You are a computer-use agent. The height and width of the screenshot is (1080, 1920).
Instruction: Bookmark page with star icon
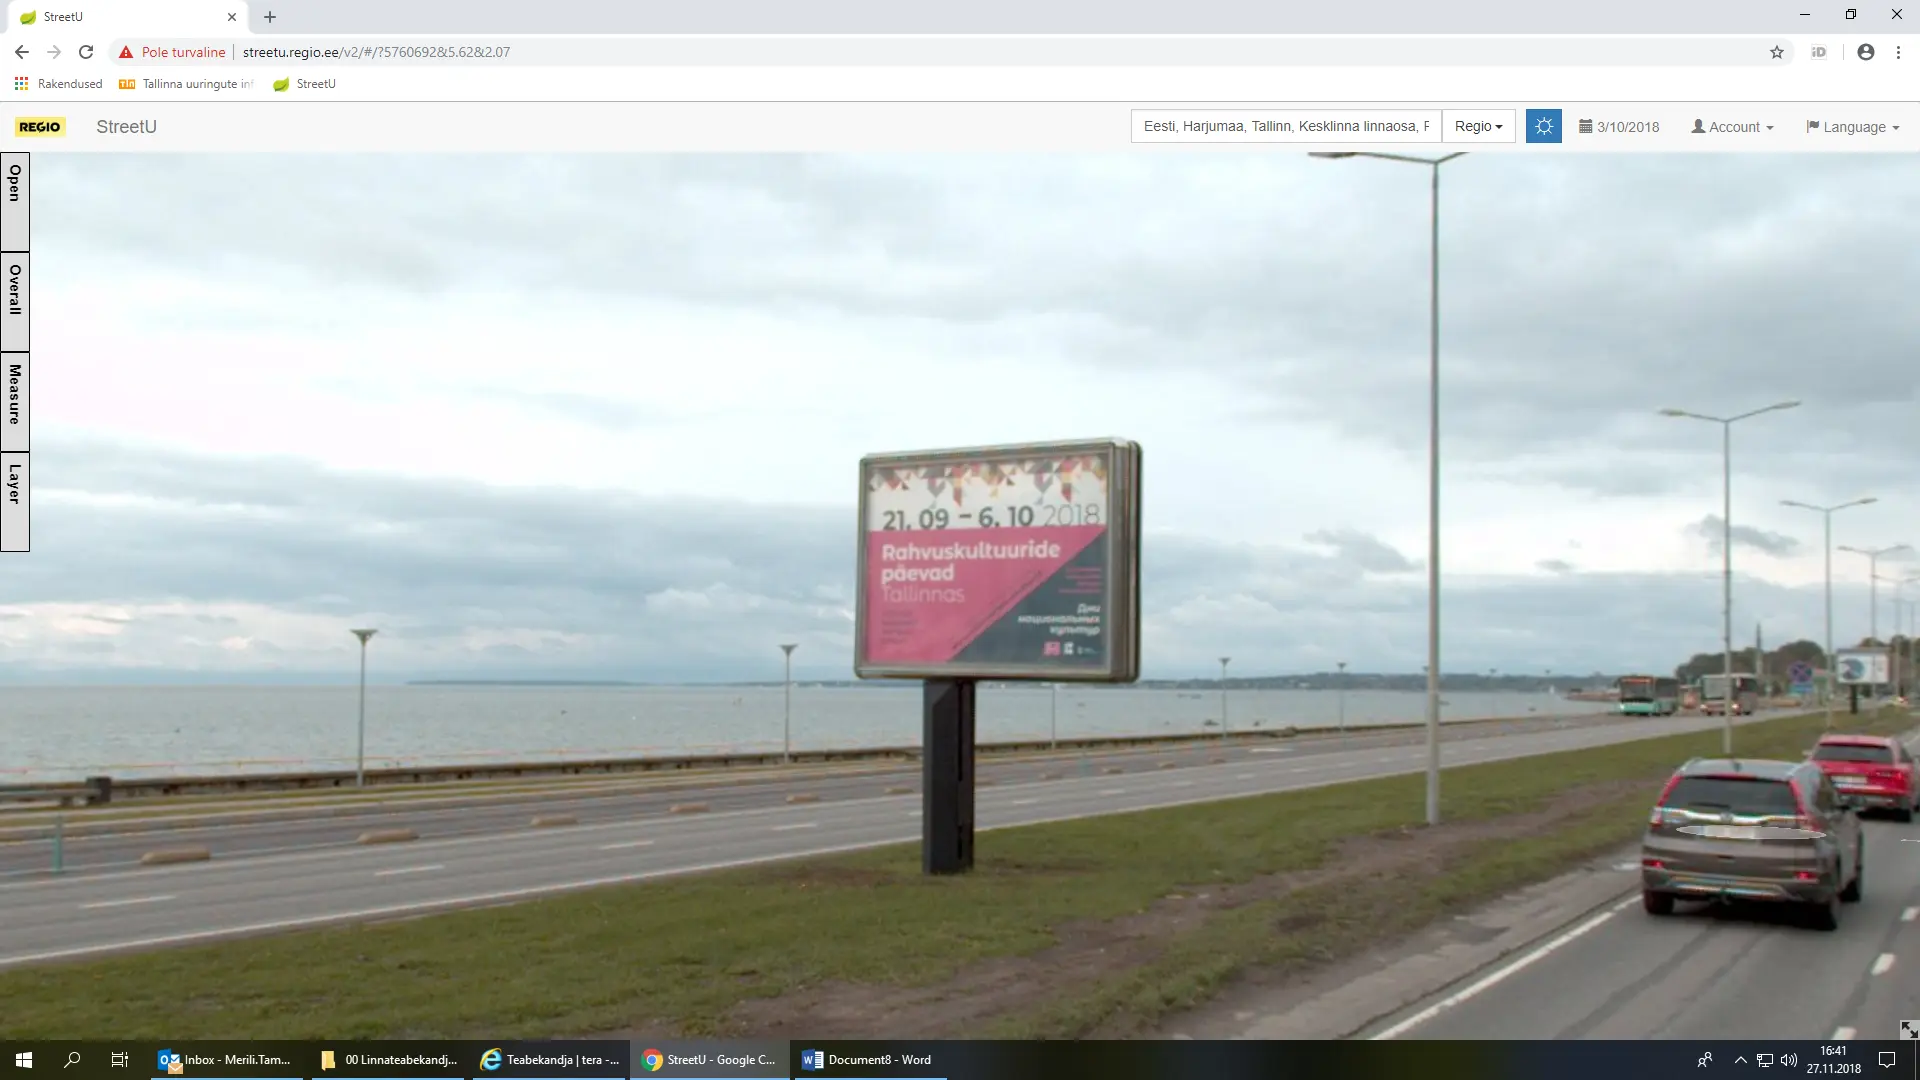point(1777,52)
